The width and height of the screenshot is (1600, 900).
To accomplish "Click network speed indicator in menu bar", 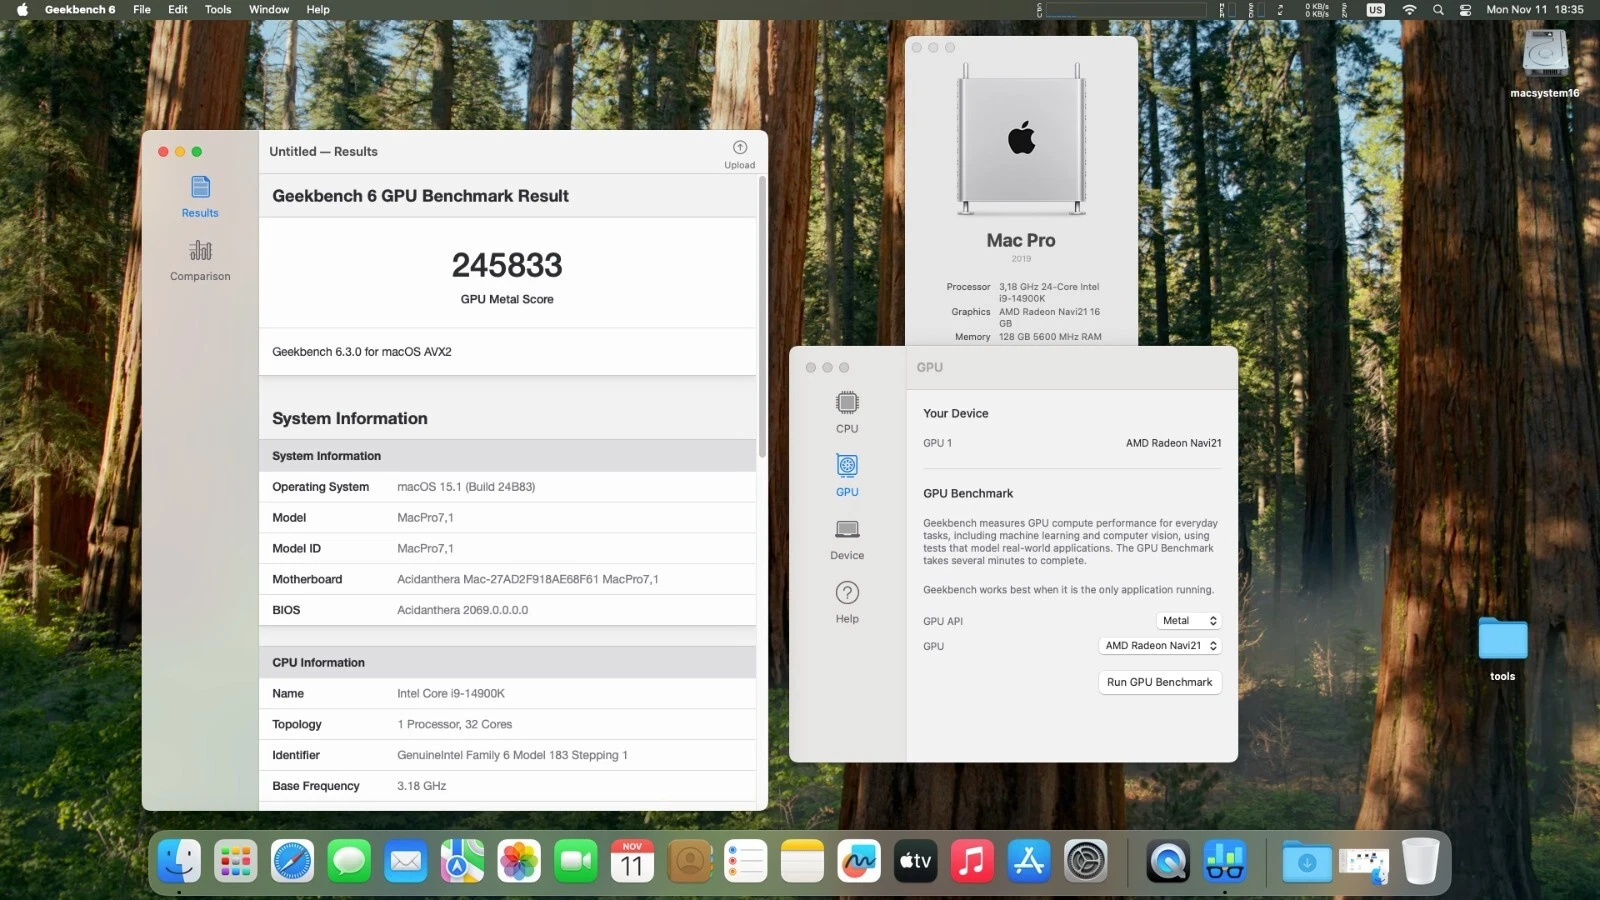I will (x=1317, y=9).
